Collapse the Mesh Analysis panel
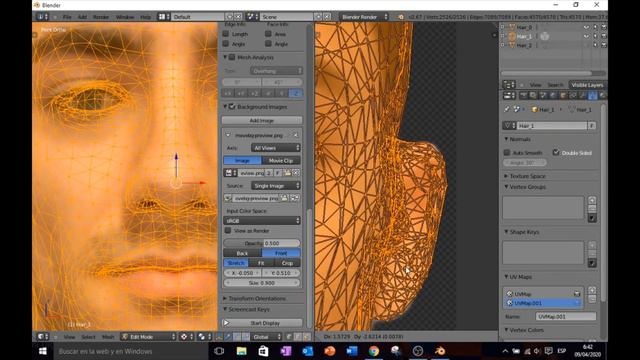This screenshot has height=360, width=640. point(225,57)
